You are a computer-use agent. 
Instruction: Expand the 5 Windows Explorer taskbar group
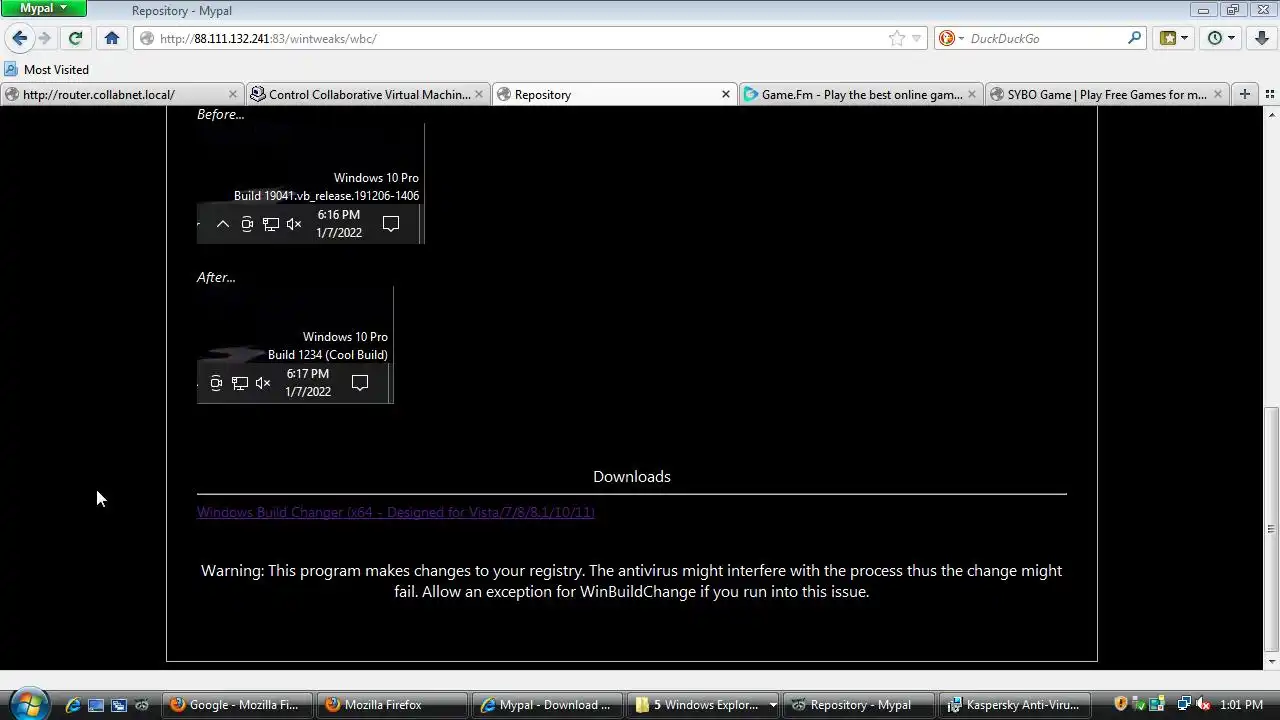[x=703, y=704]
